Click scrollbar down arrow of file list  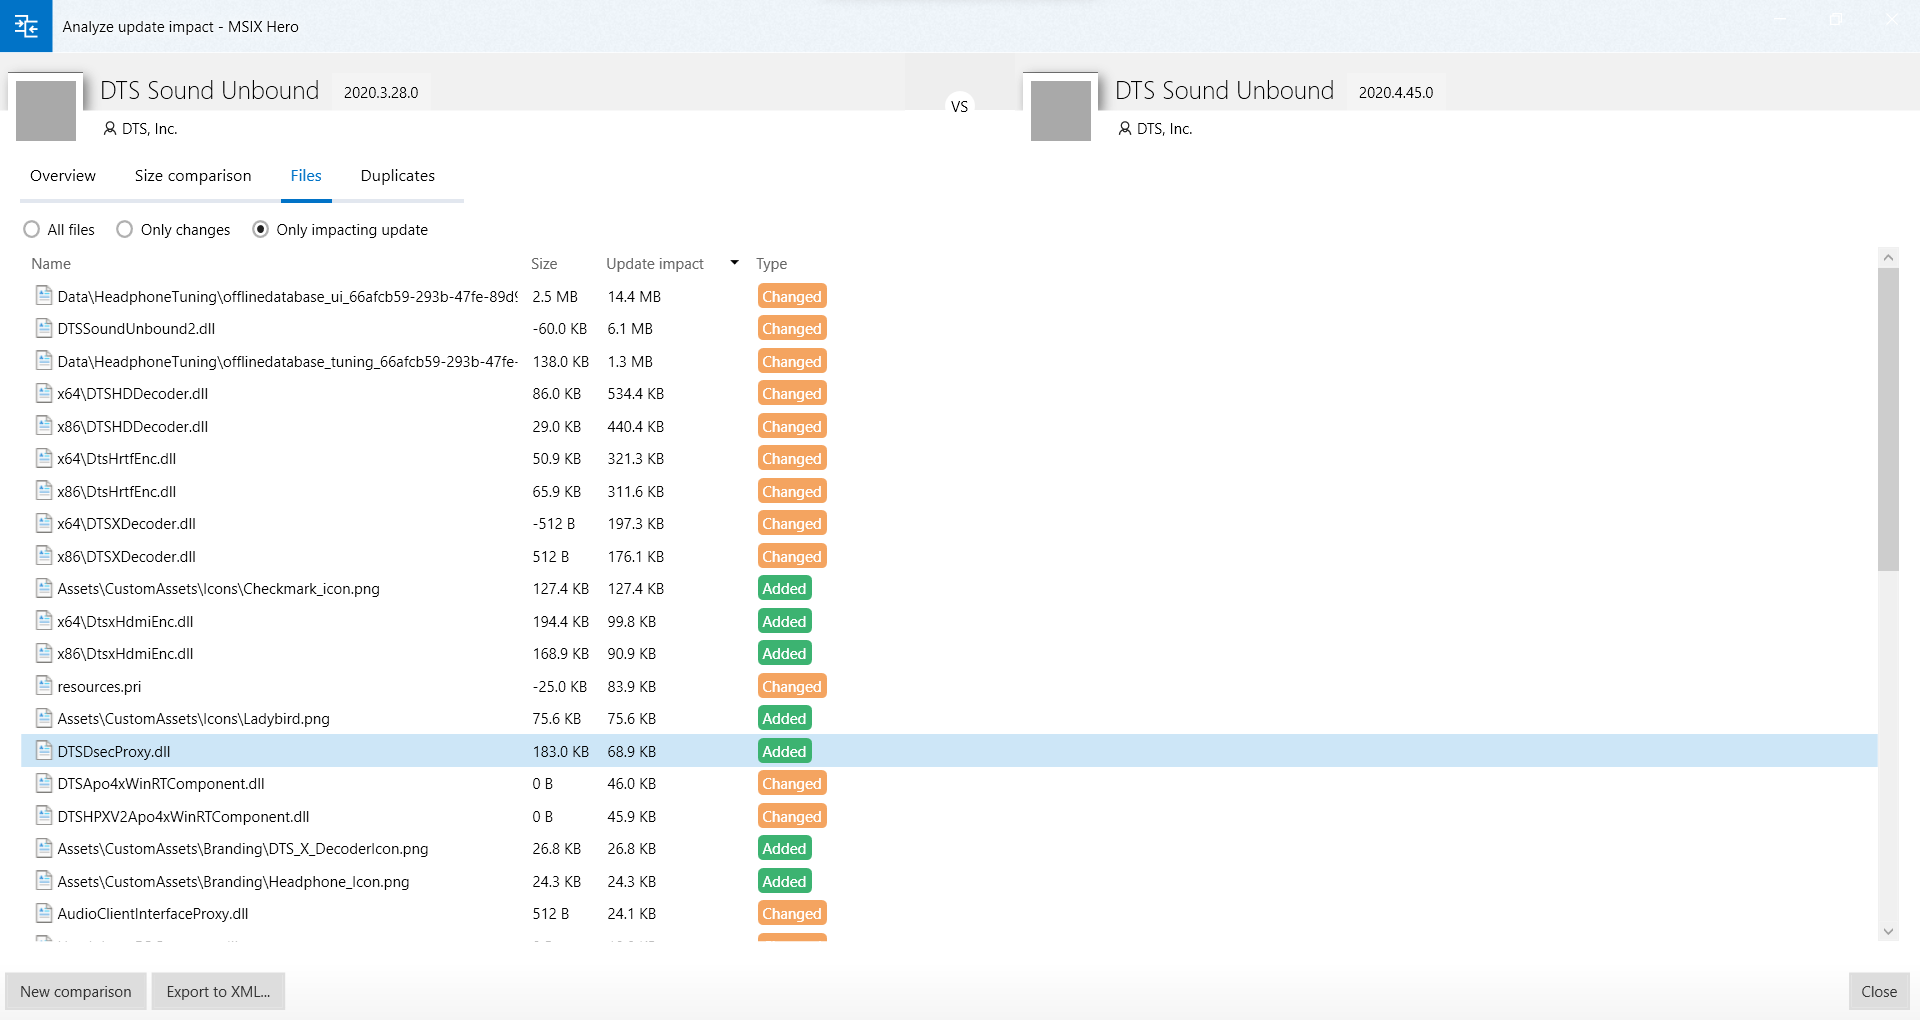(1888, 931)
